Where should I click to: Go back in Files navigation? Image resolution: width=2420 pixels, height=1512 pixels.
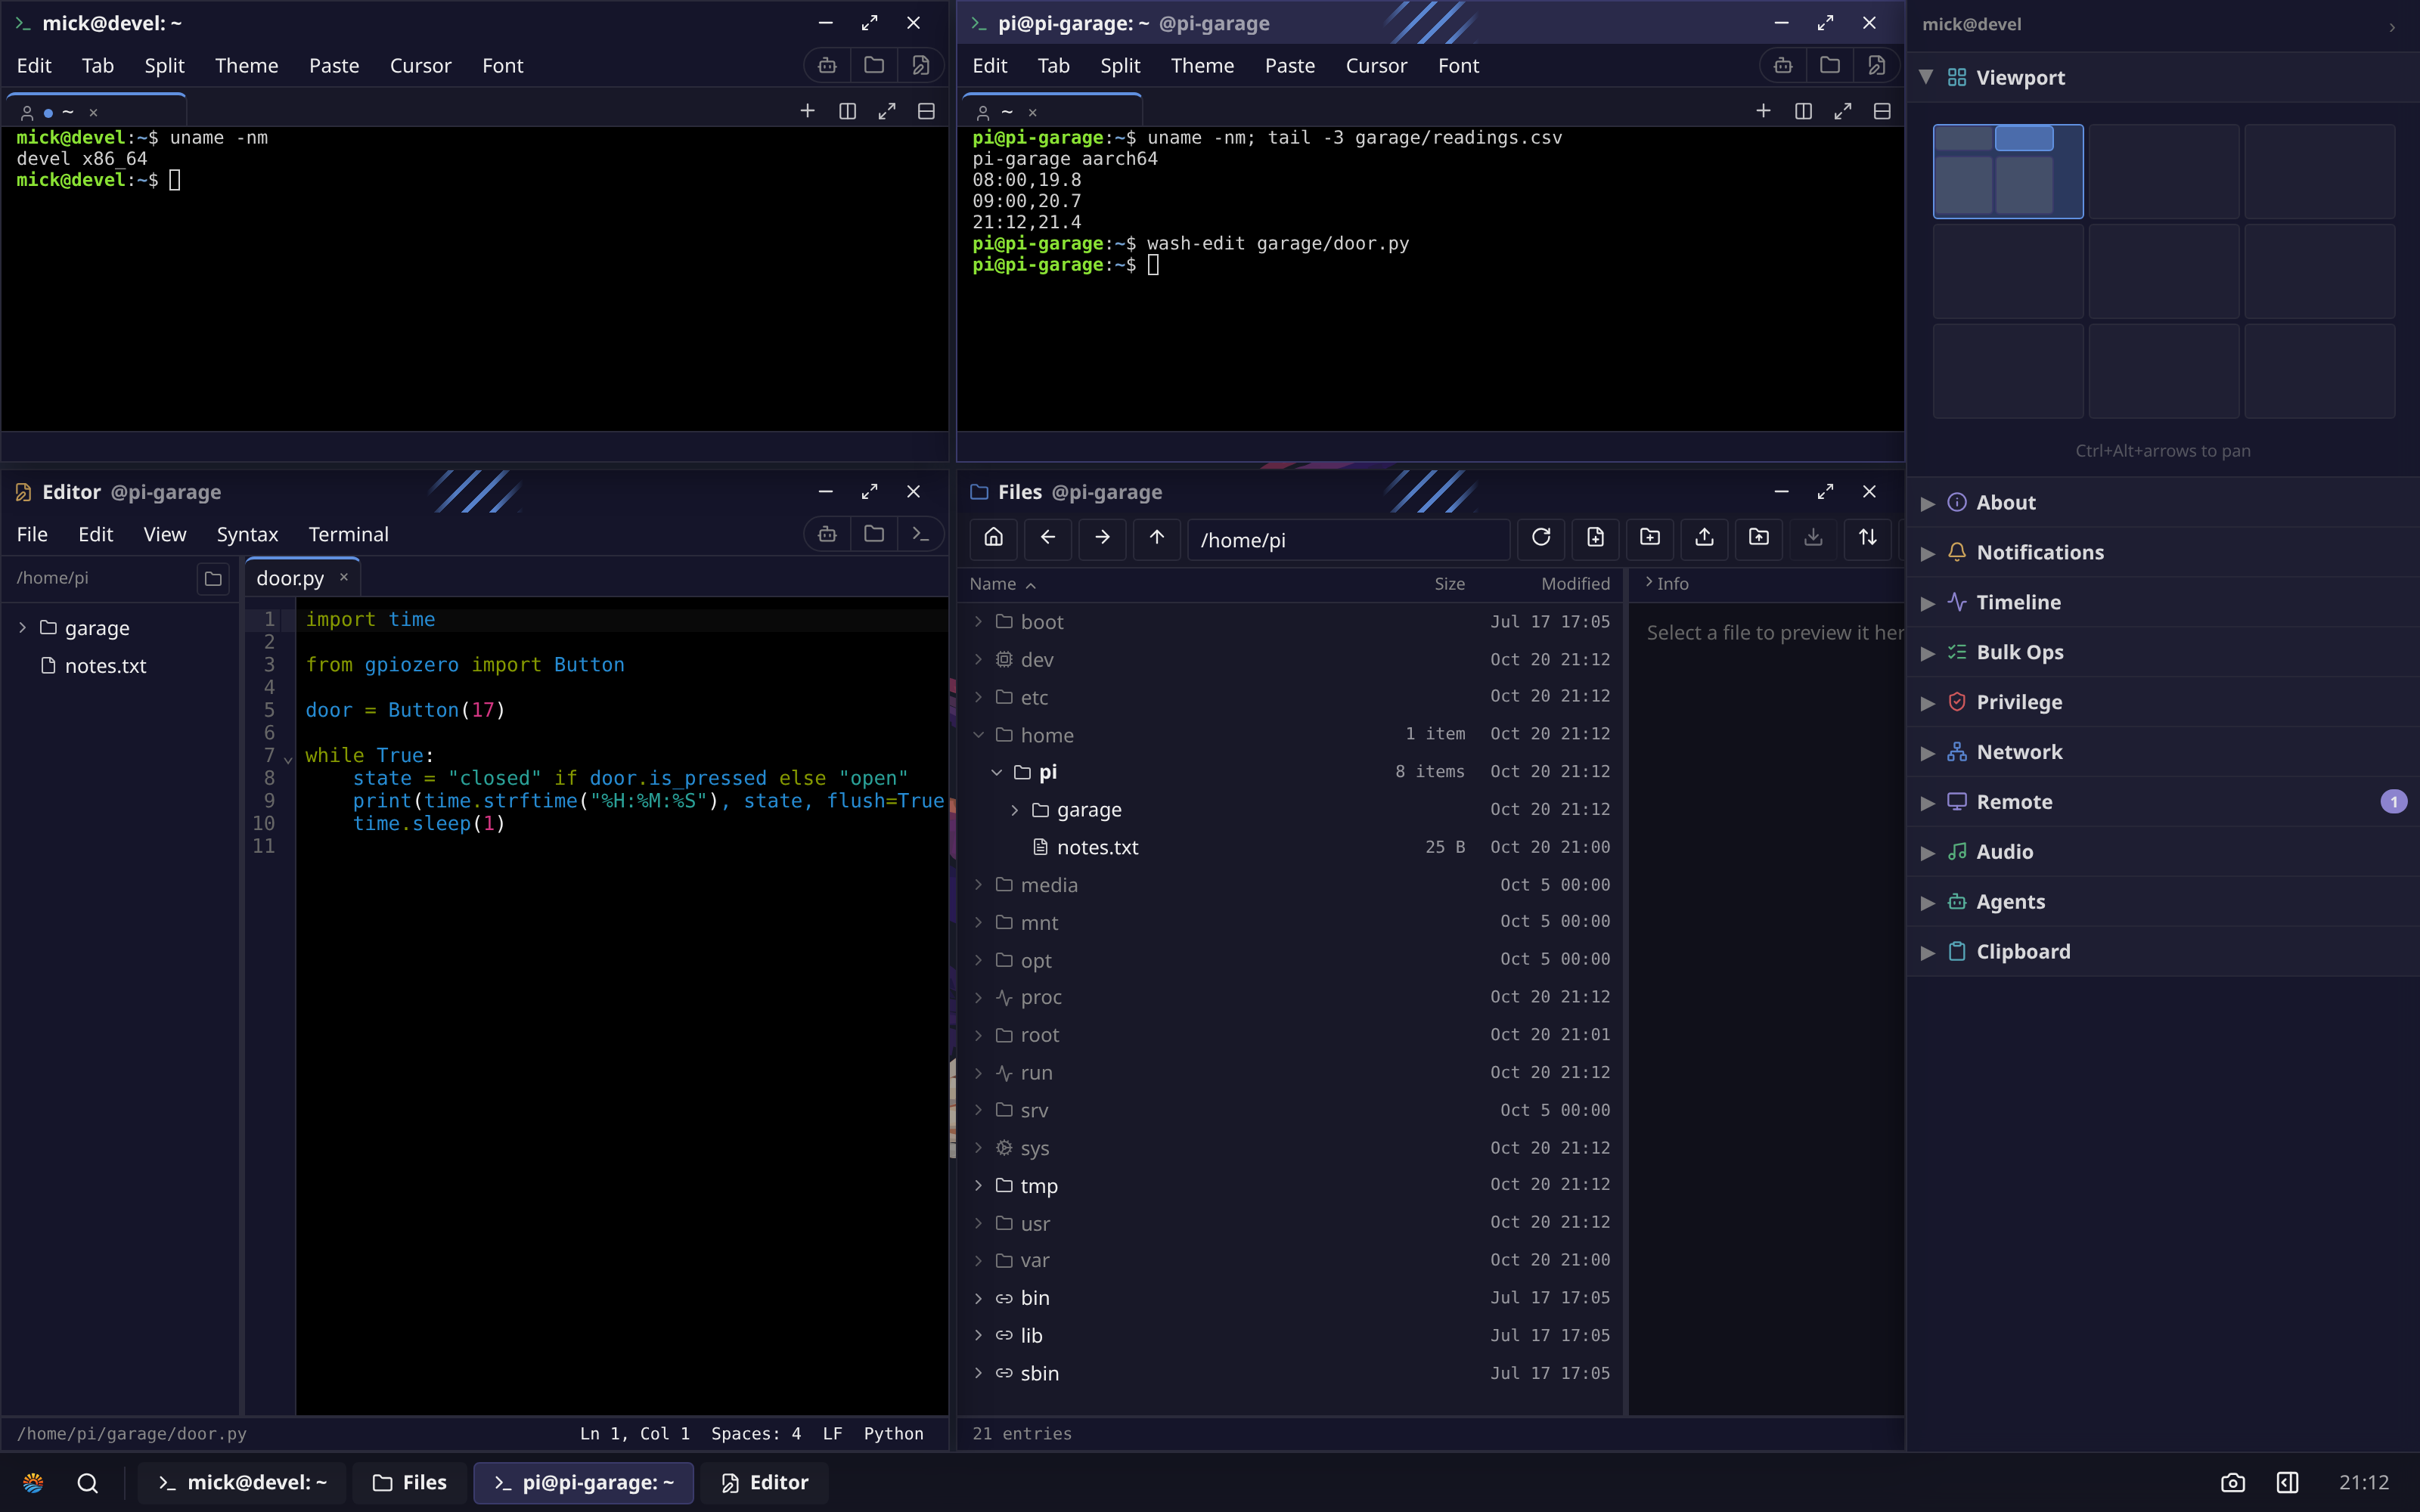click(1047, 538)
